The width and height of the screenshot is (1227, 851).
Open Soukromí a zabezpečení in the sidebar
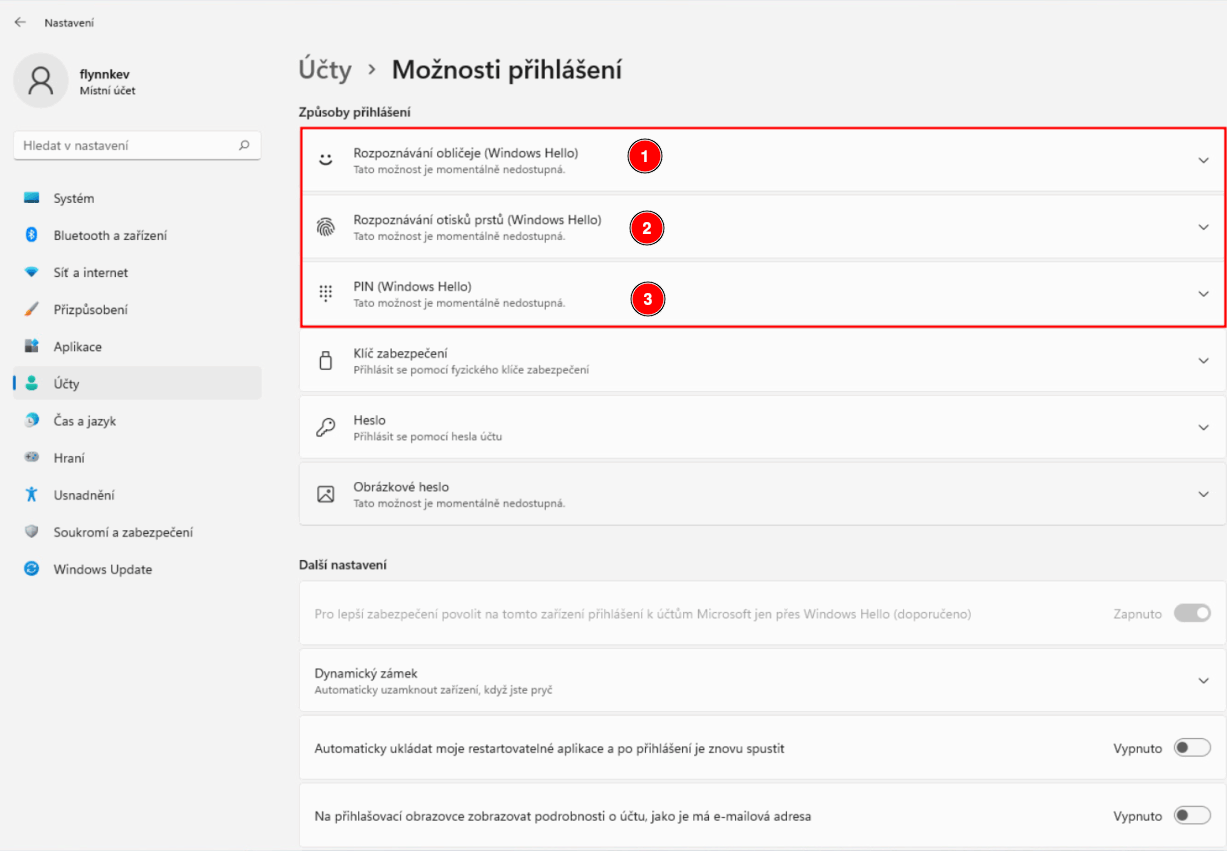point(123,532)
